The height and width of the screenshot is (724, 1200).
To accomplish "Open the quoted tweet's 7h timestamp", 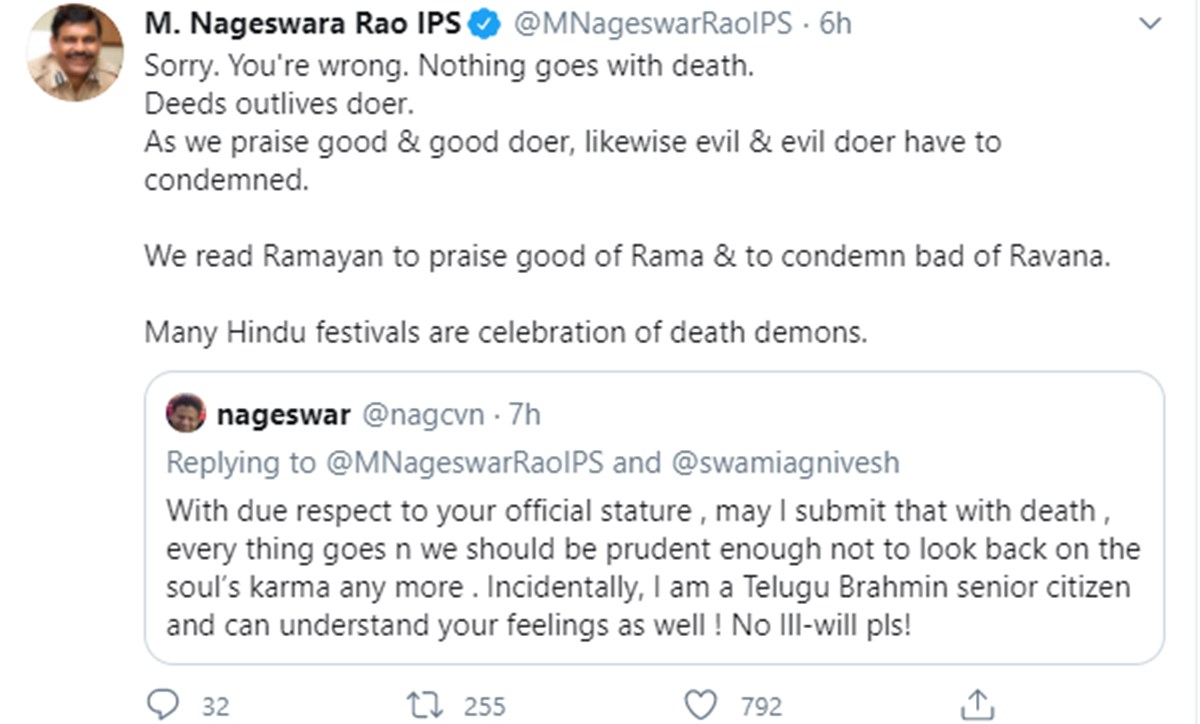I will (524, 414).
